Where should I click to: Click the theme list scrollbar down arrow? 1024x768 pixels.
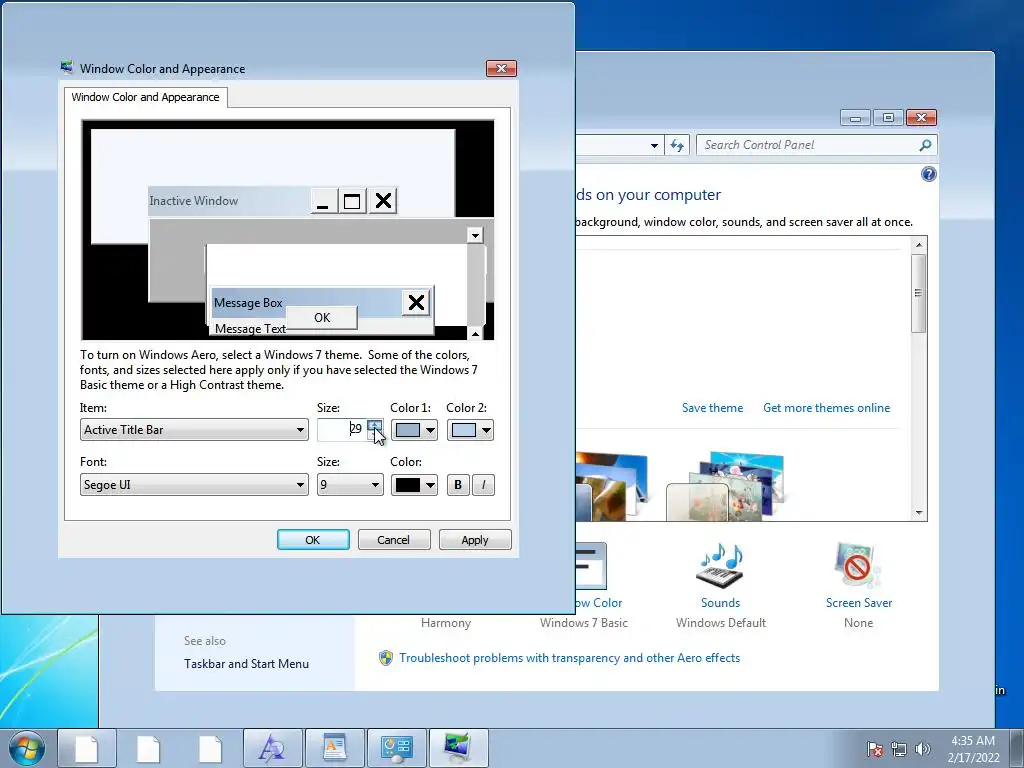point(919,513)
